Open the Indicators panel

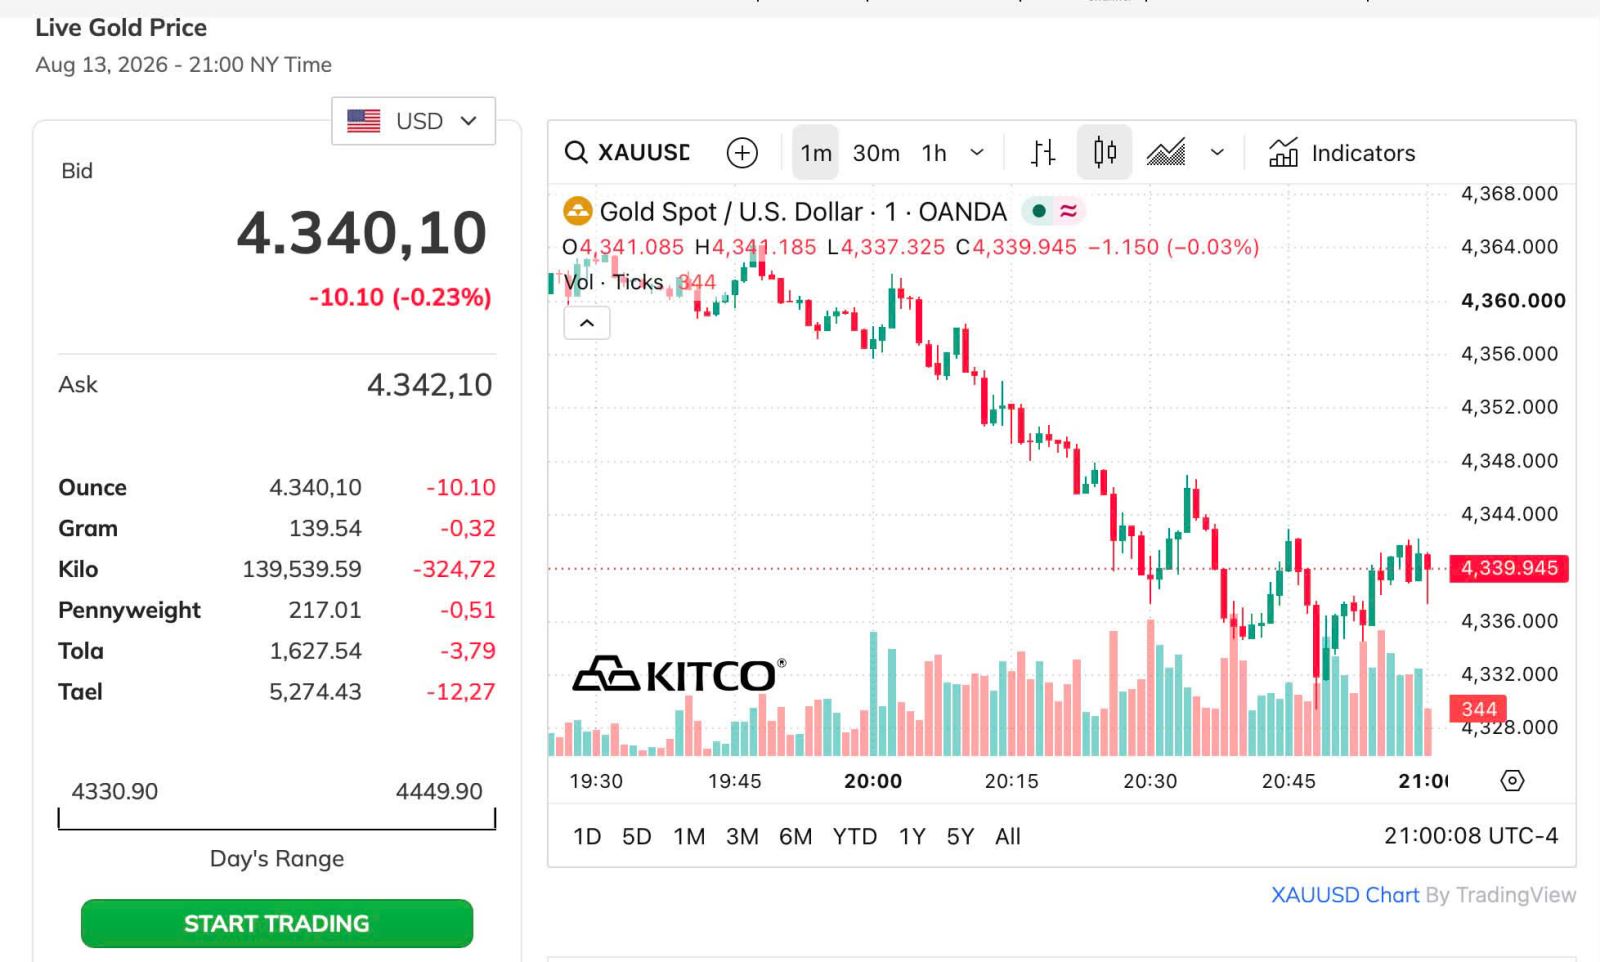coord(1342,153)
